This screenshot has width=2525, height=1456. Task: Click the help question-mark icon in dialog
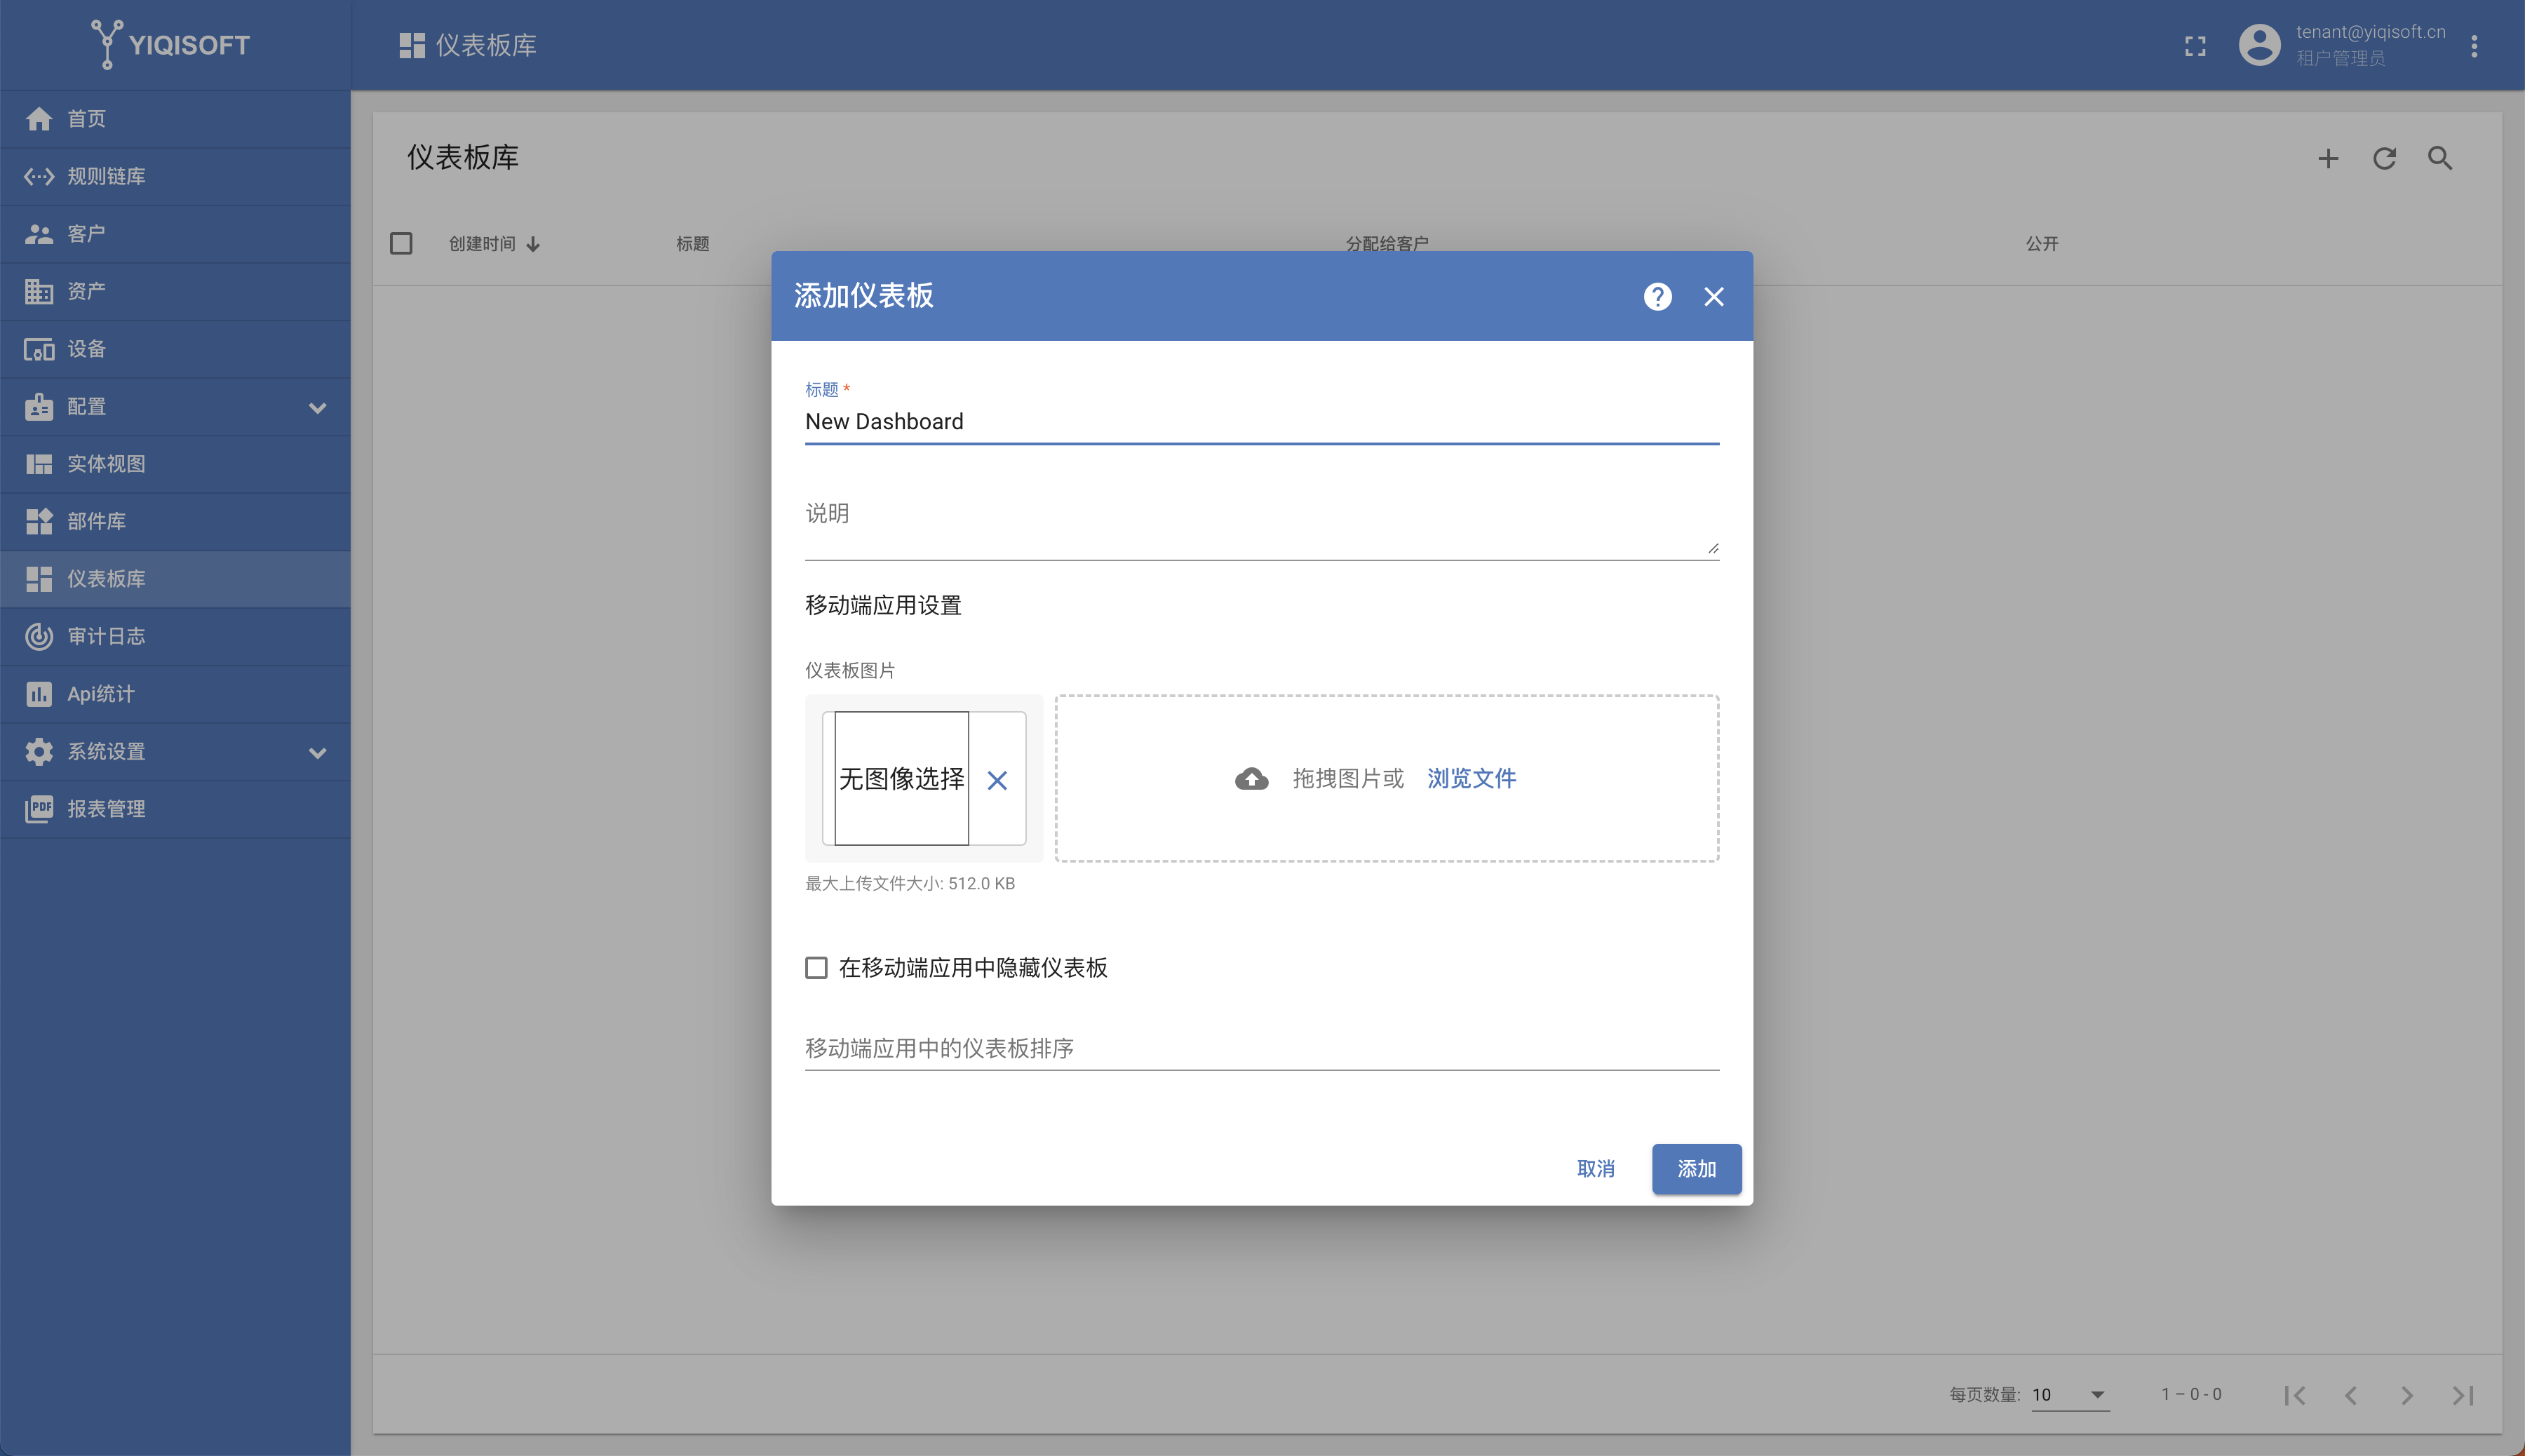1657,297
